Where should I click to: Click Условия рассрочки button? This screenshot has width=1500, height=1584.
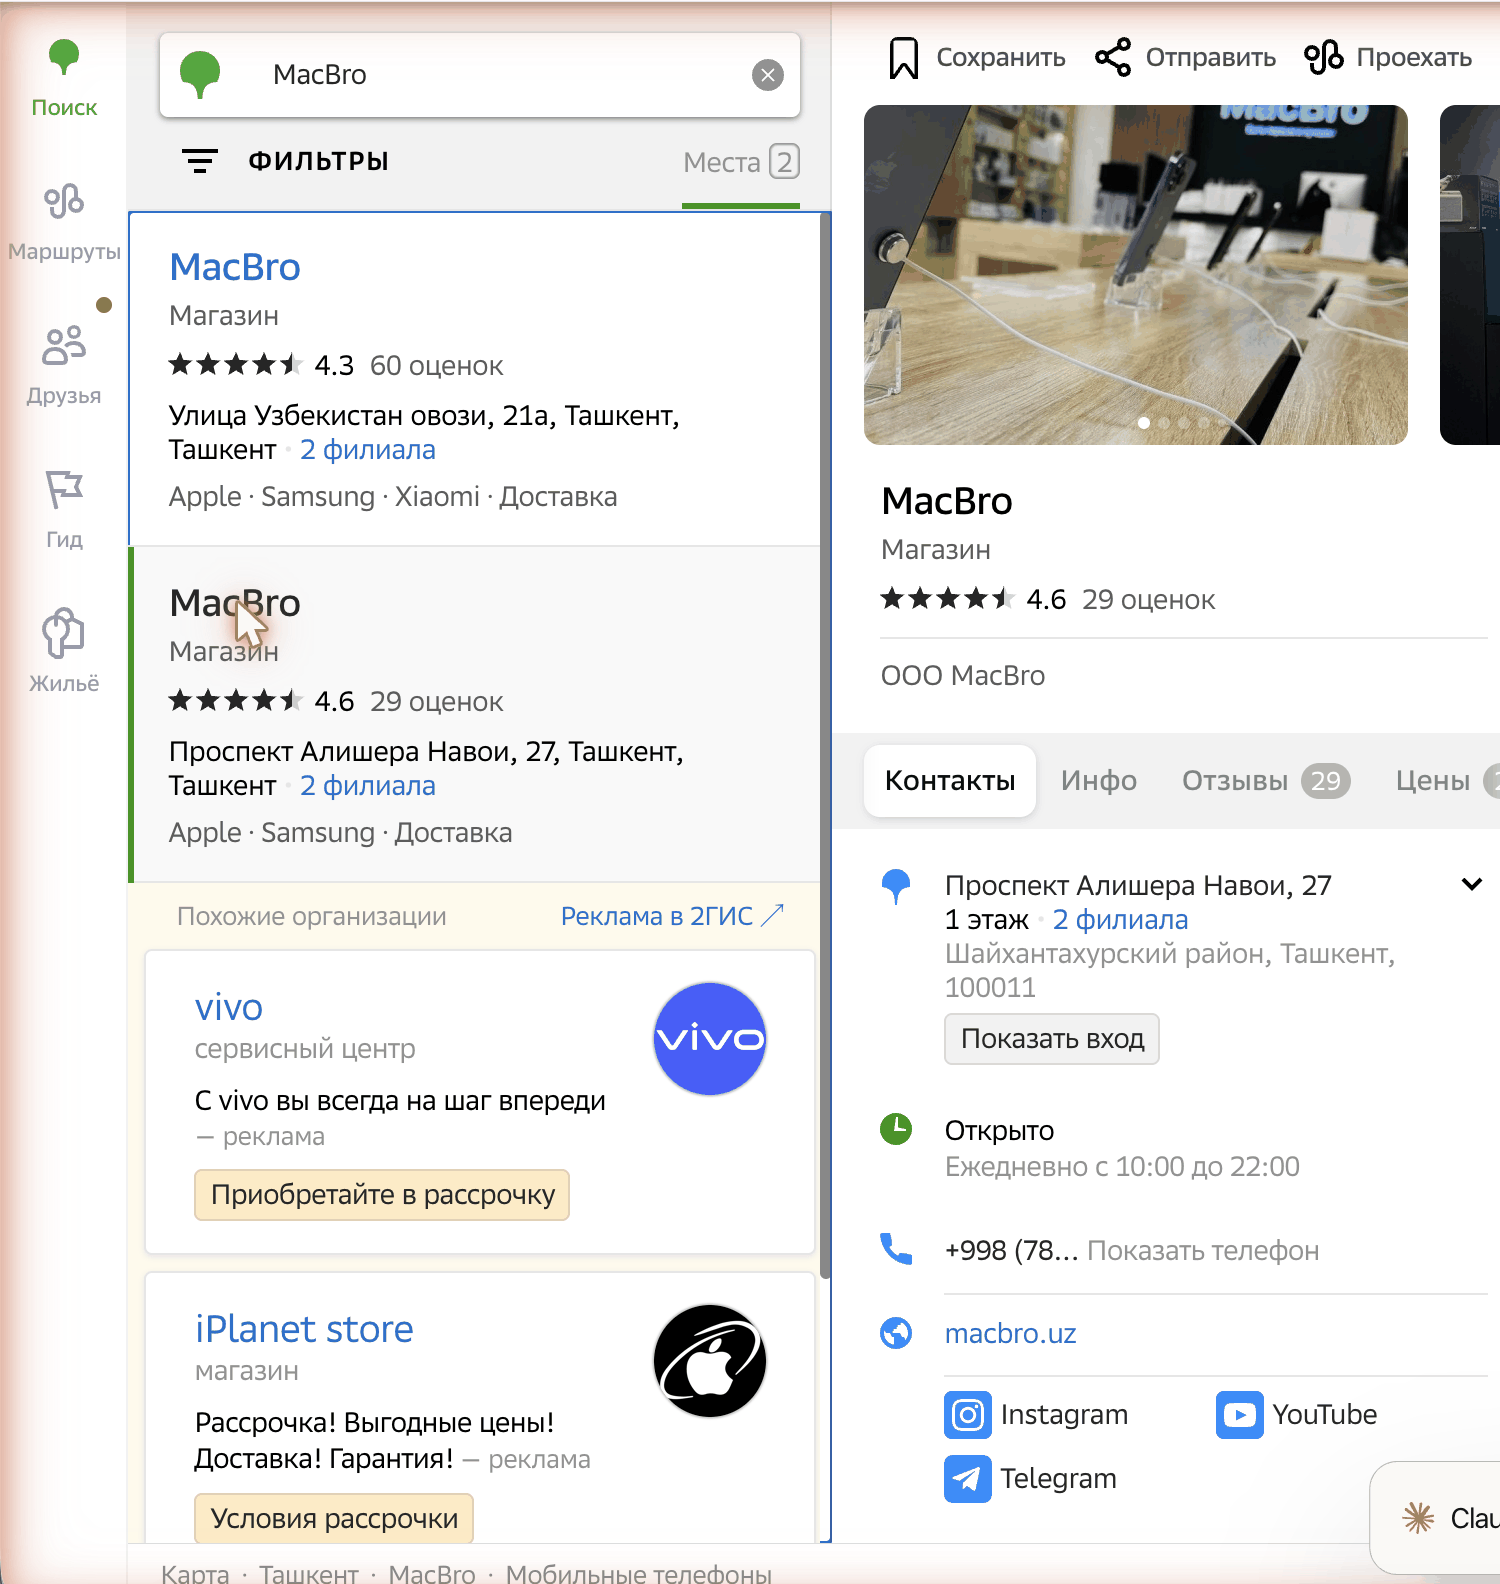(334, 1519)
